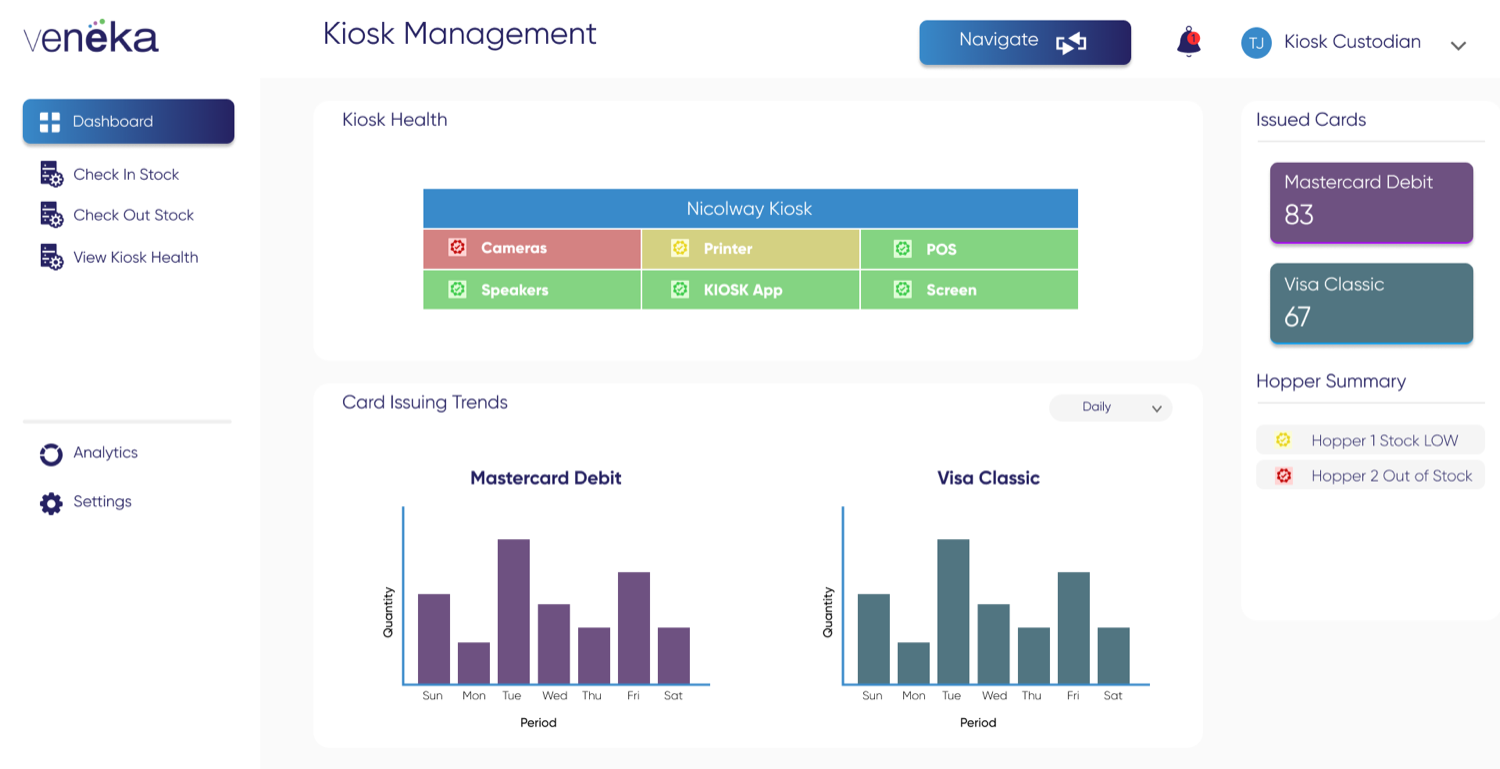The image size is (1500, 769).
Task: Click the Check Out Stock icon
Action: click(51, 215)
